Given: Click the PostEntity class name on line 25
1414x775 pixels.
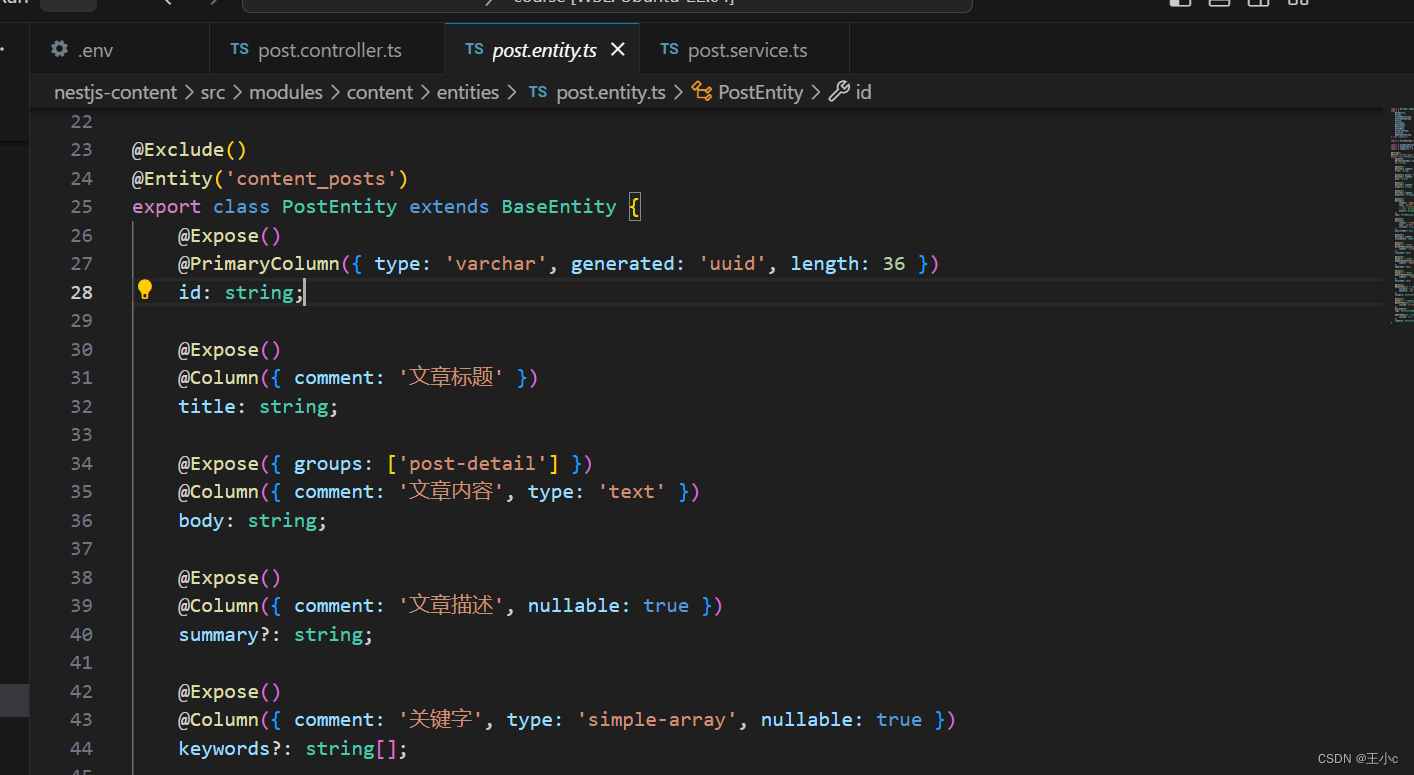Looking at the screenshot, I should tap(340, 207).
